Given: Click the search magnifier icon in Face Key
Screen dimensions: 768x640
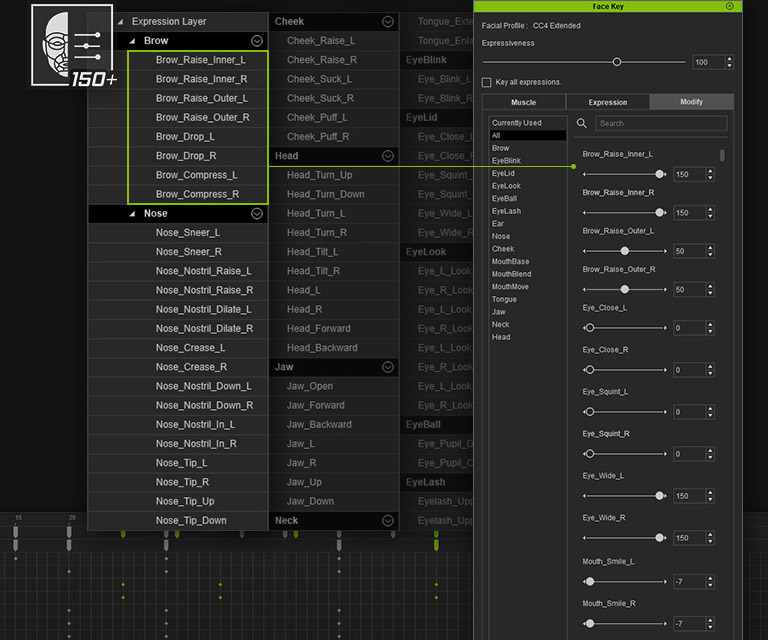Looking at the screenshot, I should pos(581,124).
